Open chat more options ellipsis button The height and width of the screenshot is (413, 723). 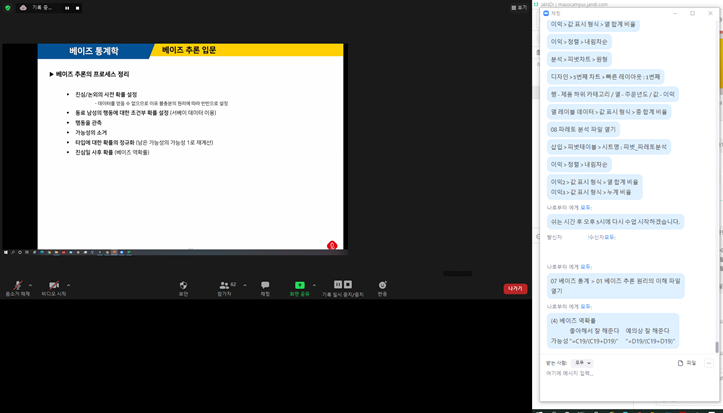coord(709,363)
